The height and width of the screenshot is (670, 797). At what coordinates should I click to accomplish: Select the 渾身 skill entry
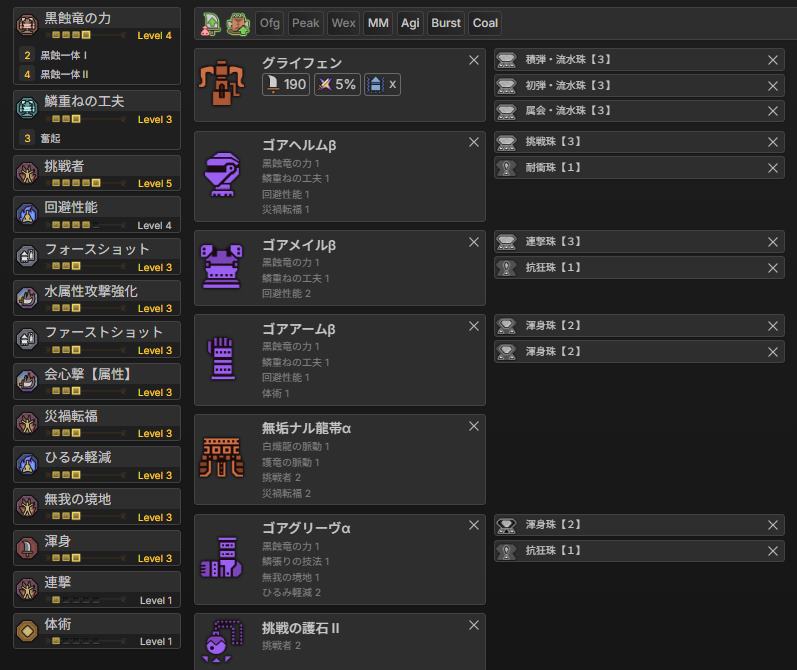[x=97, y=547]
